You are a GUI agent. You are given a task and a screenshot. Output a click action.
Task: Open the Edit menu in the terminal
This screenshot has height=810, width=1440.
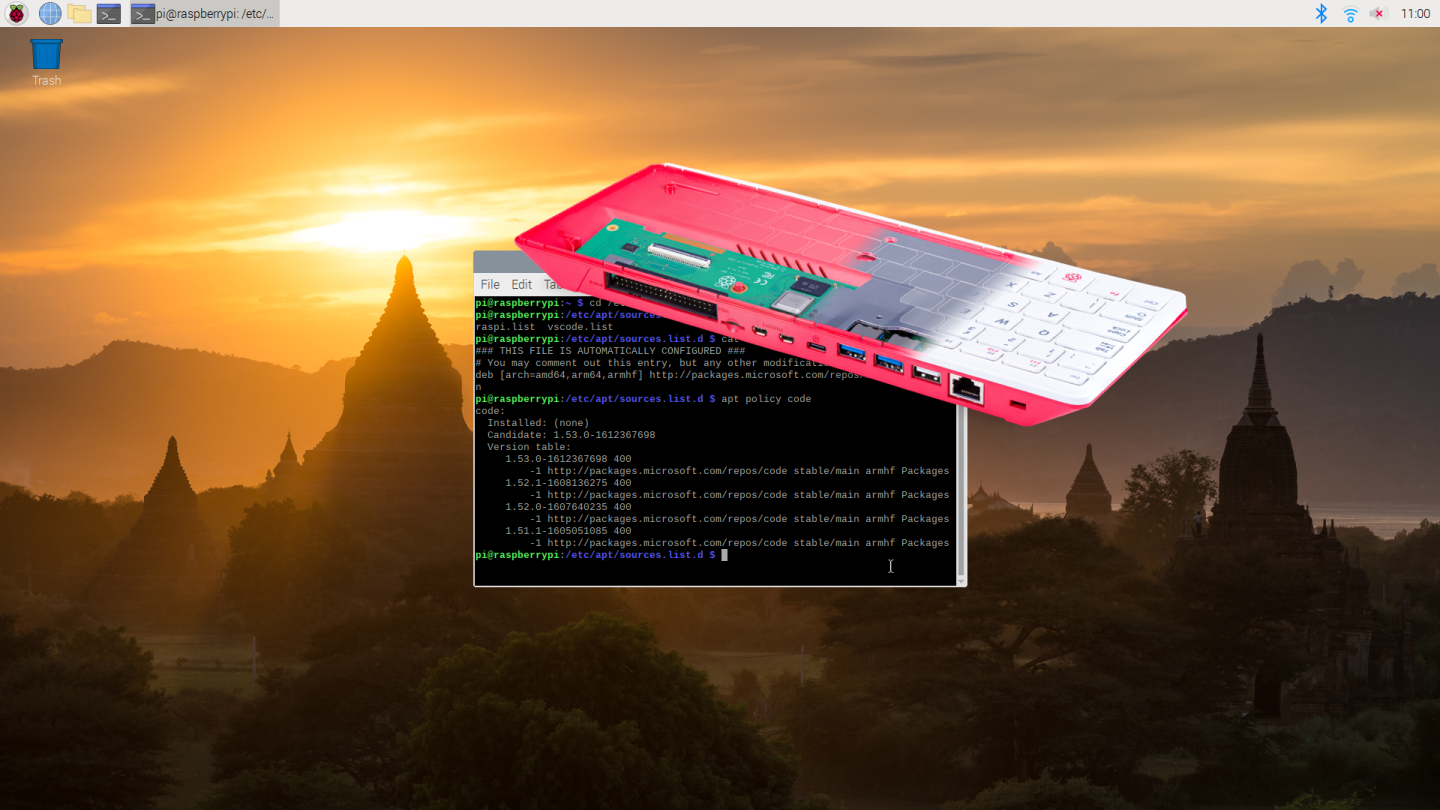[x=521, y=284]
